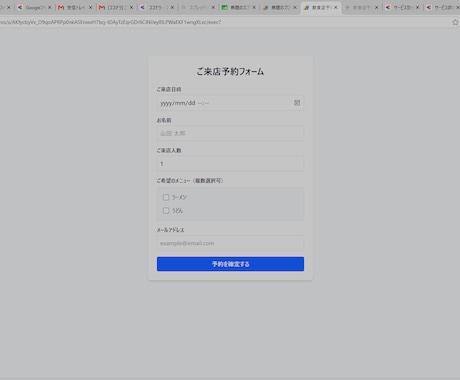Viewport: 460px width, 380px height.
Task: Click the ご来店人数 label
Action: click(x=169, y=150)
